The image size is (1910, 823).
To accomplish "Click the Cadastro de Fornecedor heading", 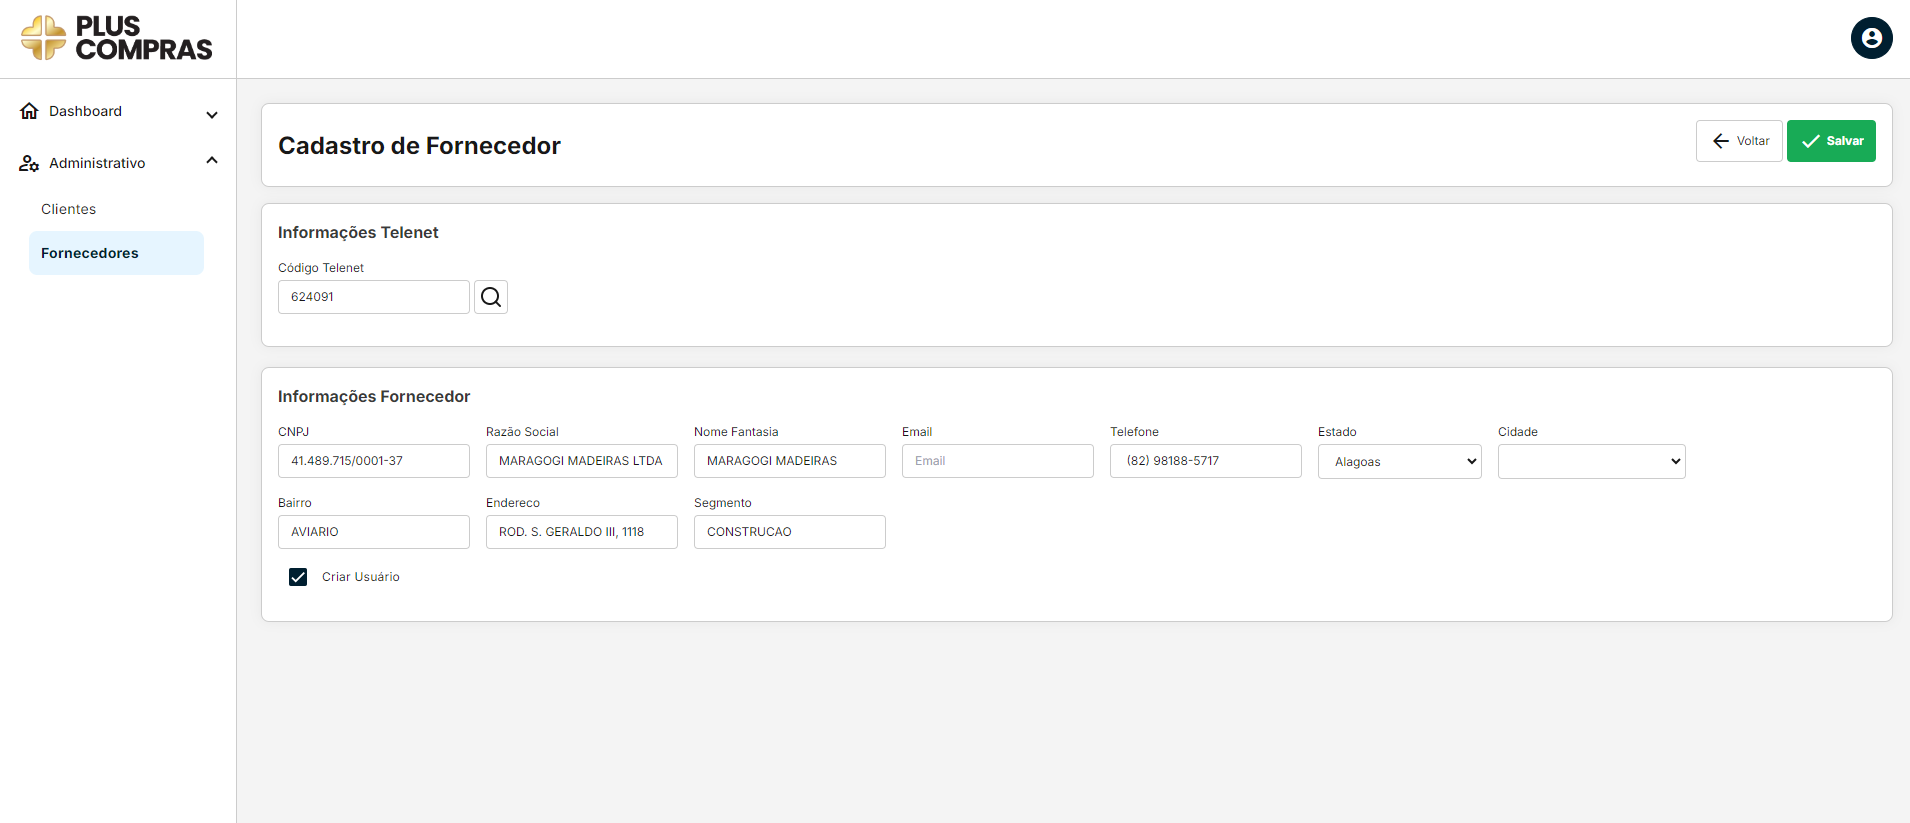I will (x=419, y=146).
